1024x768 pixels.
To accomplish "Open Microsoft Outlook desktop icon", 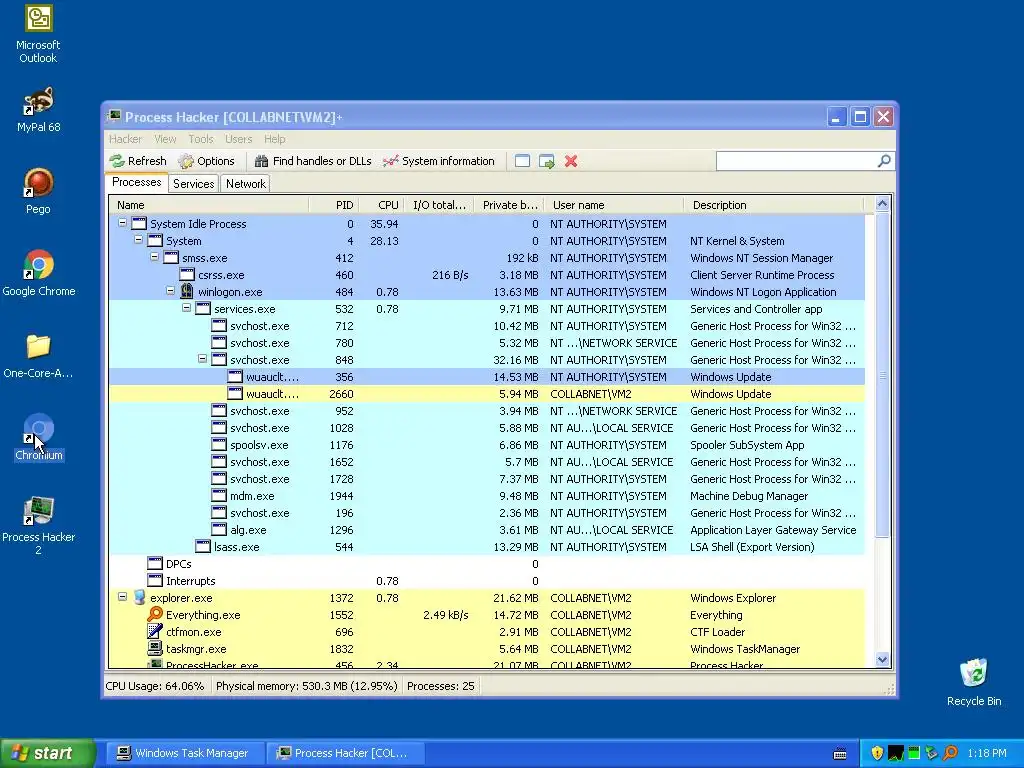I will coord(38,34).
